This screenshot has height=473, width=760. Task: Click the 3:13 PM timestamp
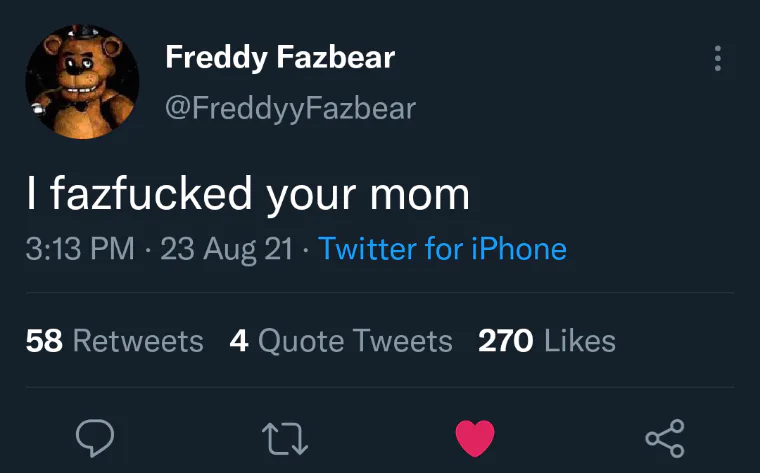pyautogui.click(x=80, y=249)
